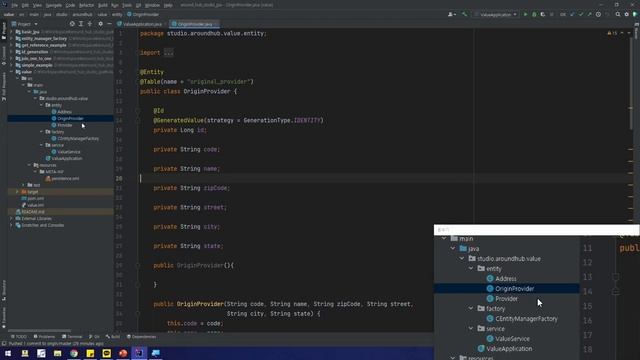Viewport: 640px width, 360px height.
Task: Click the Git update project arrow icon
Action: click(x=572, y=14)
